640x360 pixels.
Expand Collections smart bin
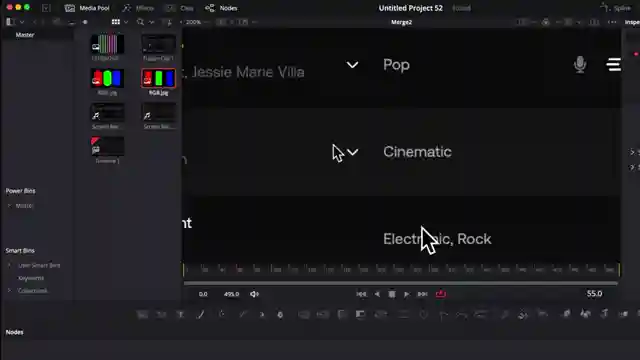[9, 291]
